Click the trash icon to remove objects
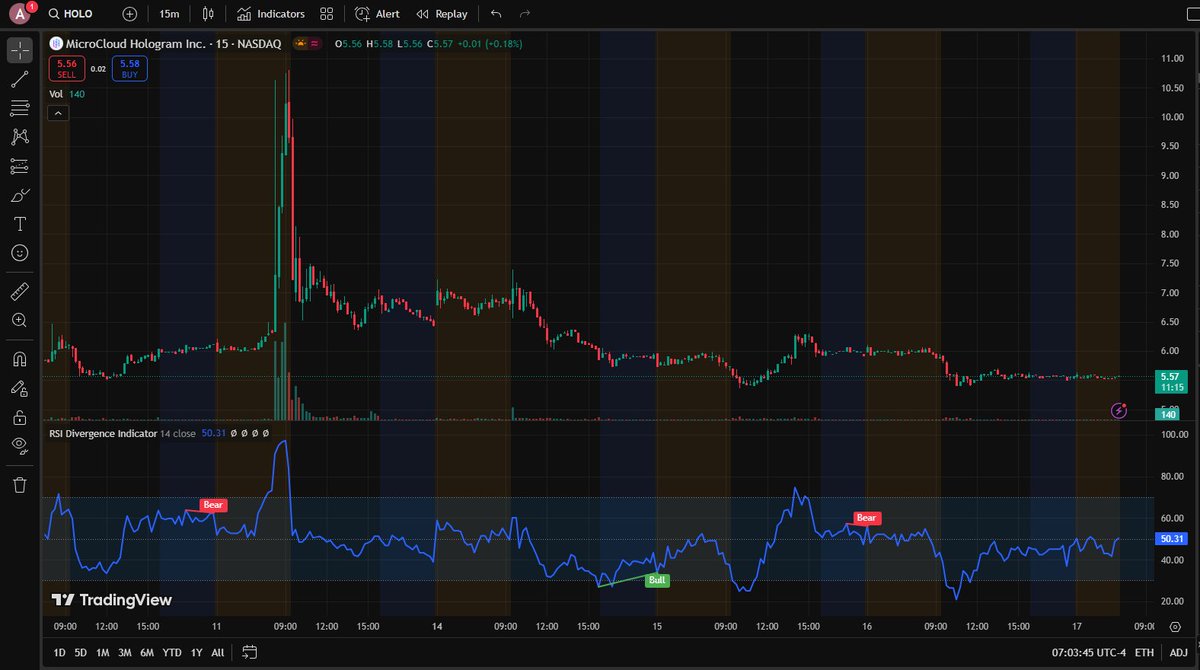The image size is (1200, 670). coord(20,485)
